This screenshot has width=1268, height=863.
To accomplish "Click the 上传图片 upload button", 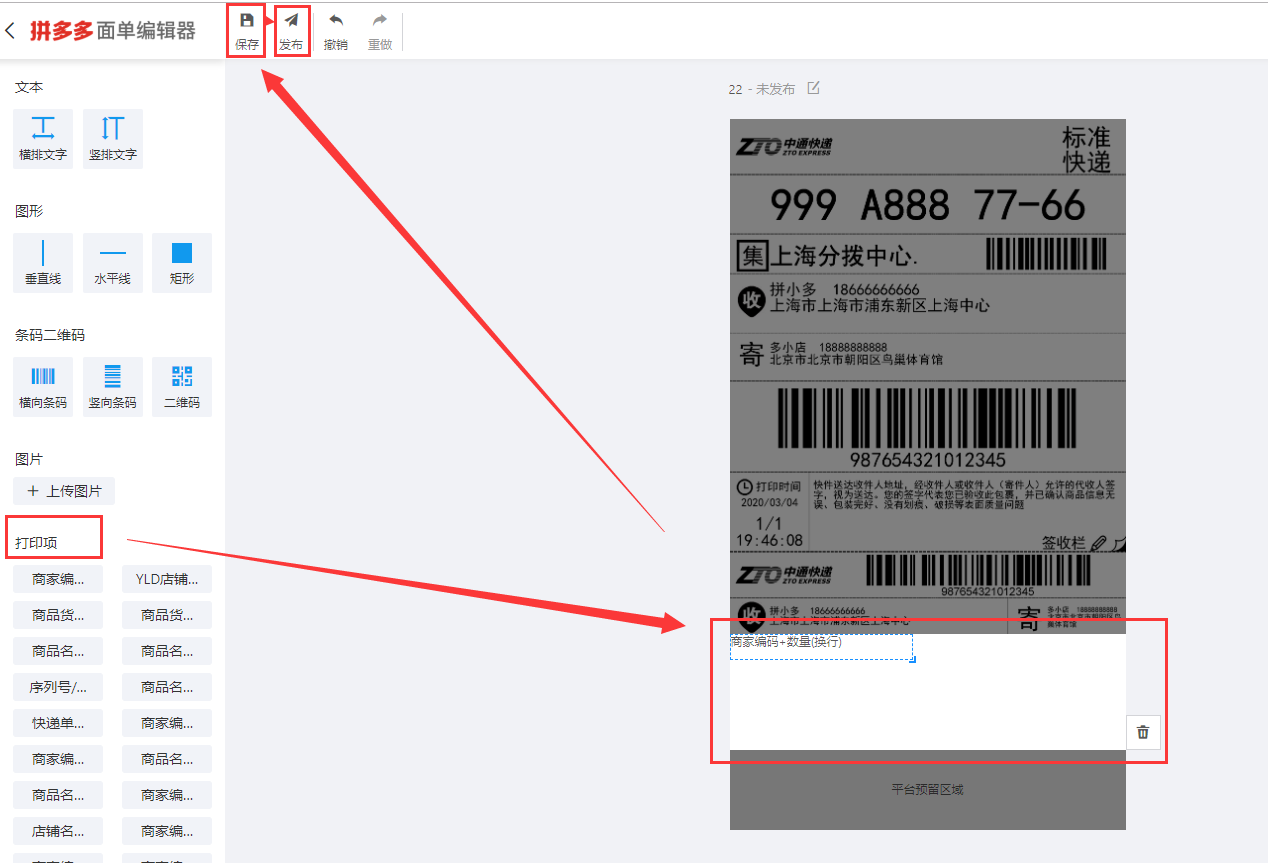I will click(x=64, y=491).
